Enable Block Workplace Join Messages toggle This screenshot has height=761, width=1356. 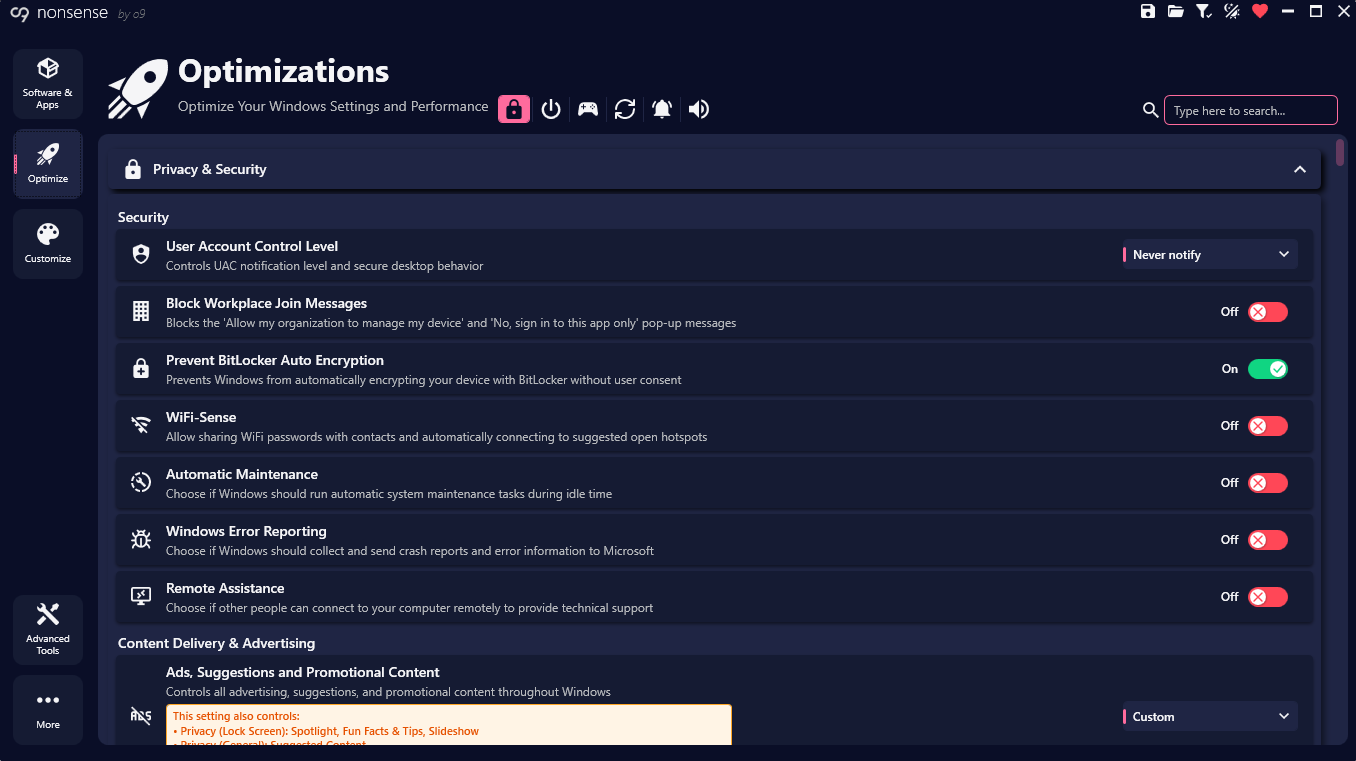pos(1267,312)
